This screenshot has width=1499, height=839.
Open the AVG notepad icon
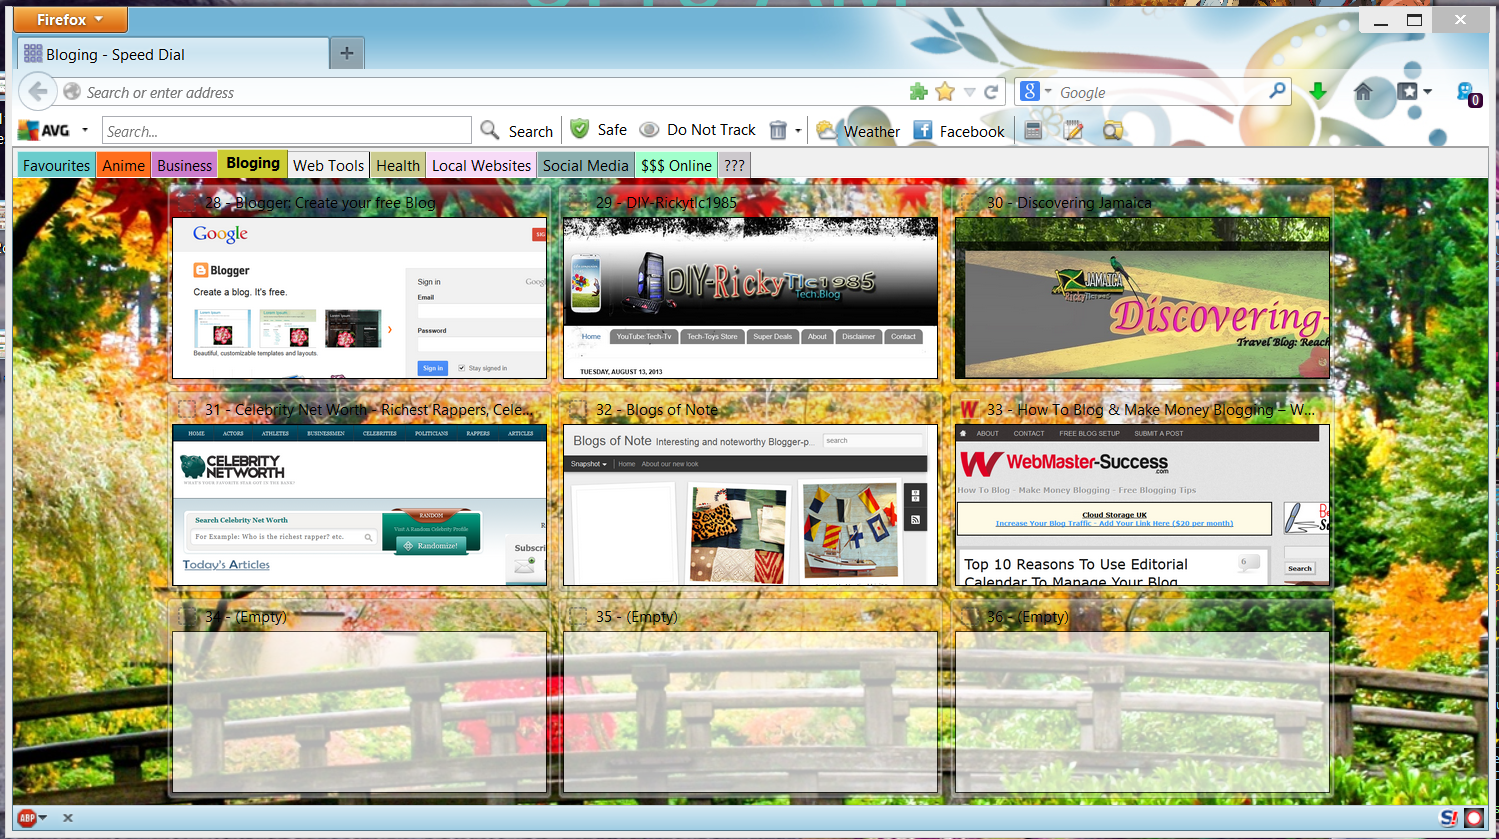1073,130
